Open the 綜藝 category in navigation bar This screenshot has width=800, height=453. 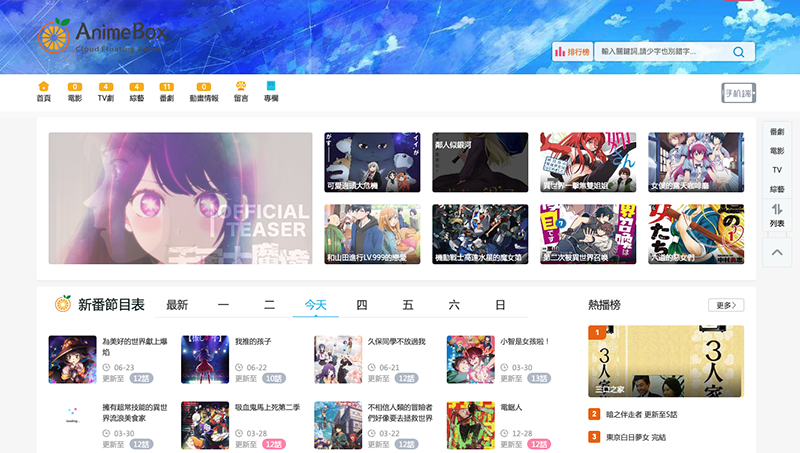(x=137, y=92)
